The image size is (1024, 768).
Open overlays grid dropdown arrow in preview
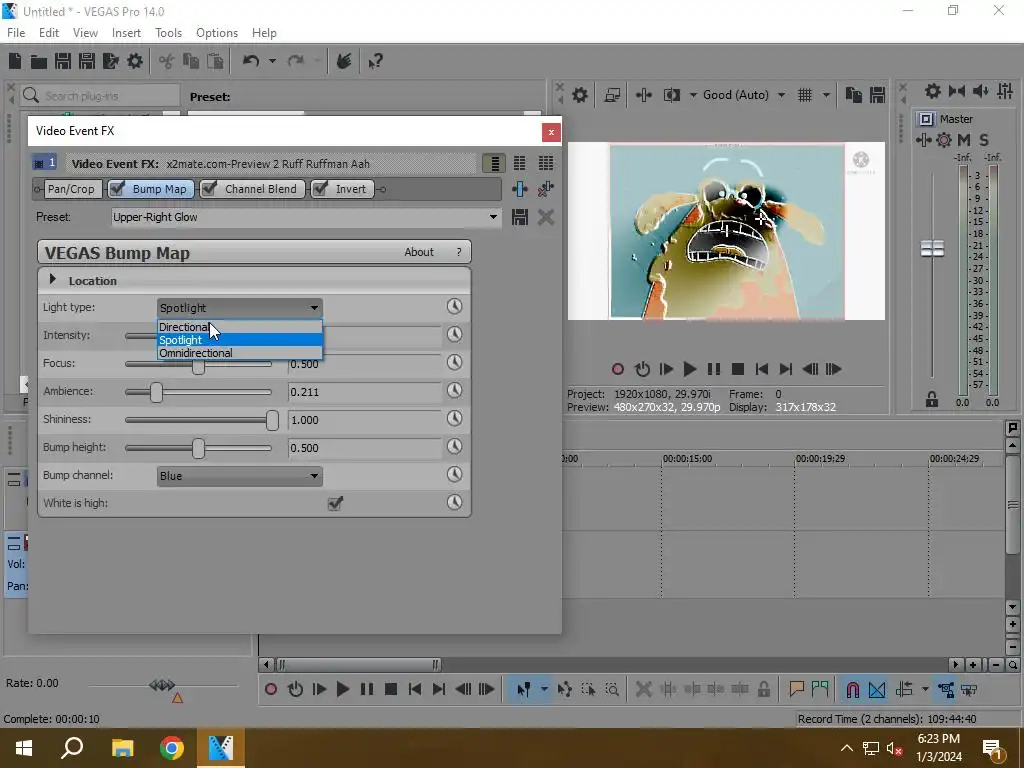[x=825, y=95]
